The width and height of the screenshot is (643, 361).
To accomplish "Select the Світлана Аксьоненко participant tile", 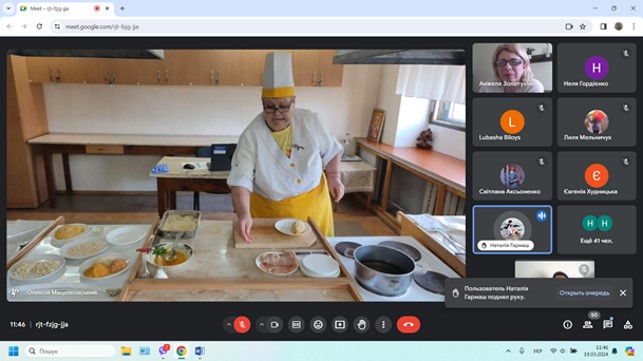I will tap(512, 176).
